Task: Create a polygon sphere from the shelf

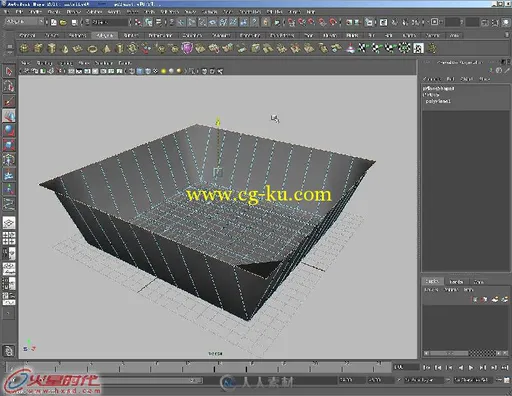Action: click(x=24, y=49)
